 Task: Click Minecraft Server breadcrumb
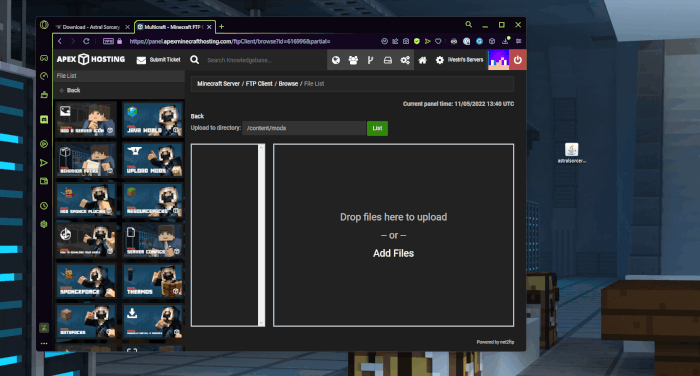(218, 84)
